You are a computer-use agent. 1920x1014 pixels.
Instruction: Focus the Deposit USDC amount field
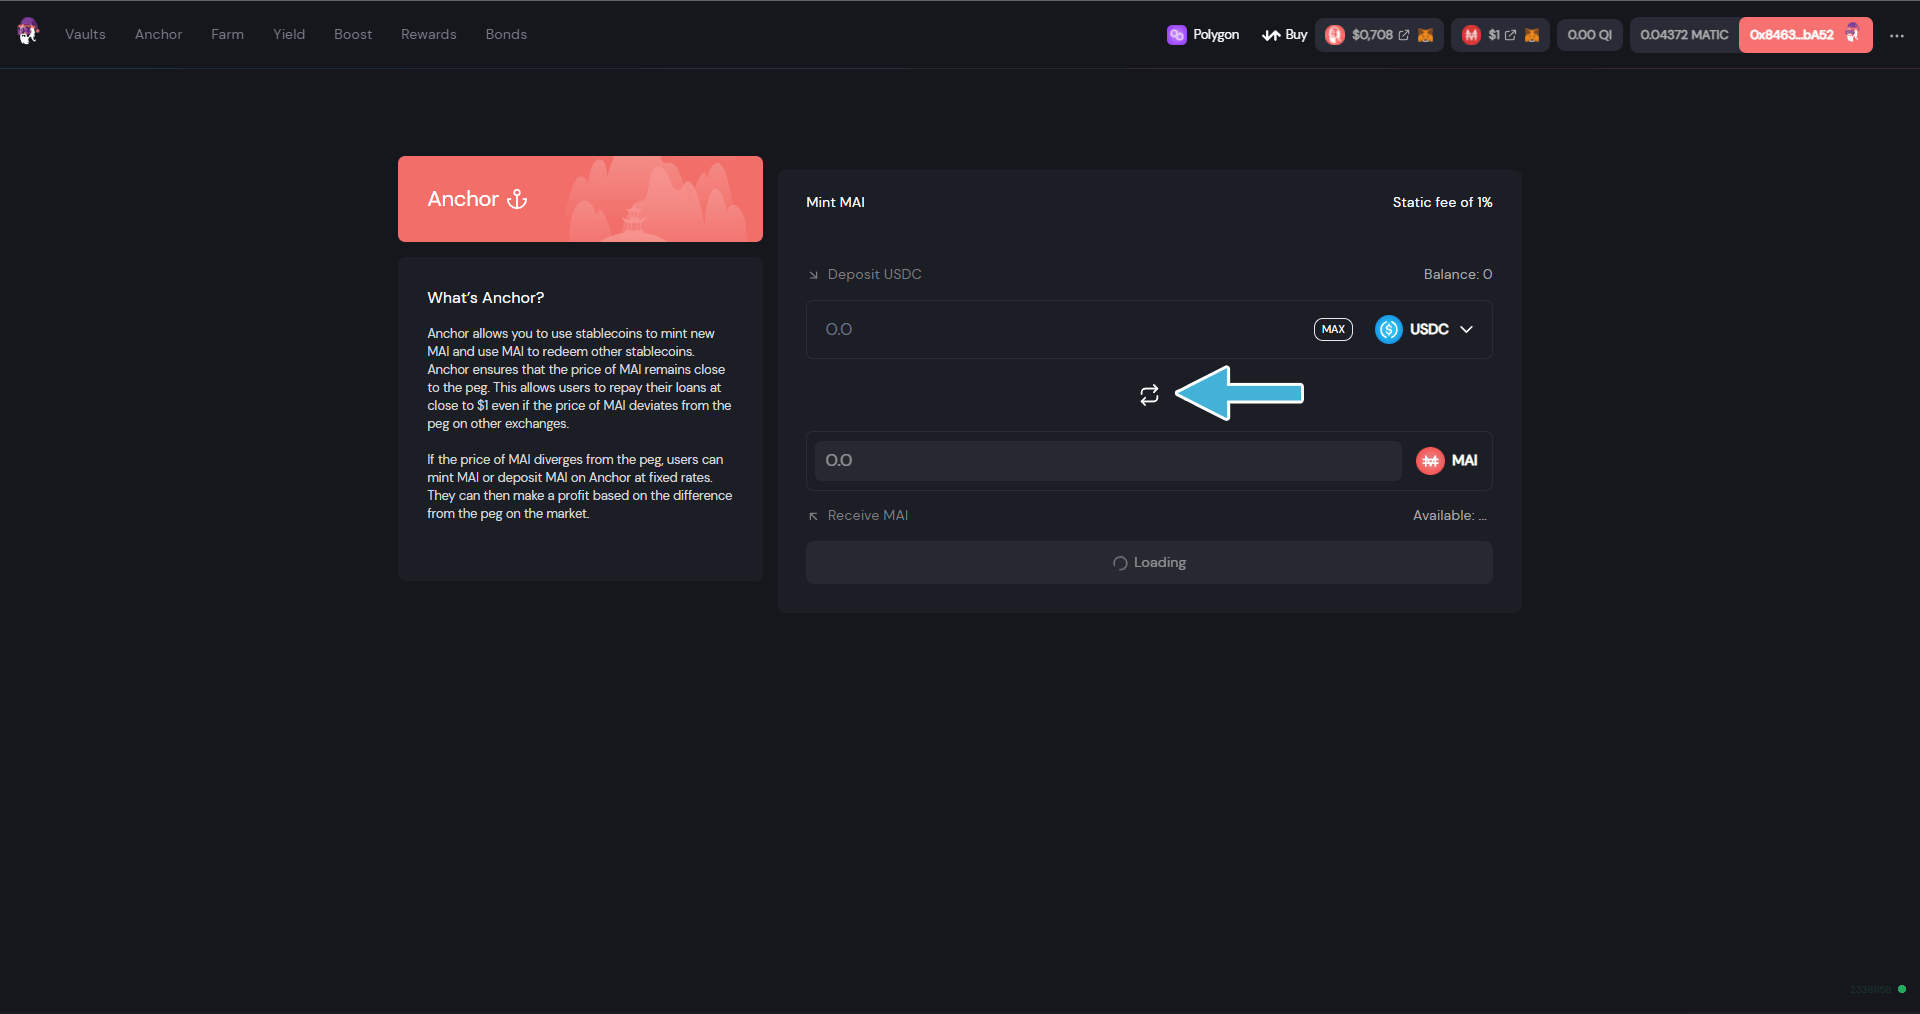[x=1060, y=329]
